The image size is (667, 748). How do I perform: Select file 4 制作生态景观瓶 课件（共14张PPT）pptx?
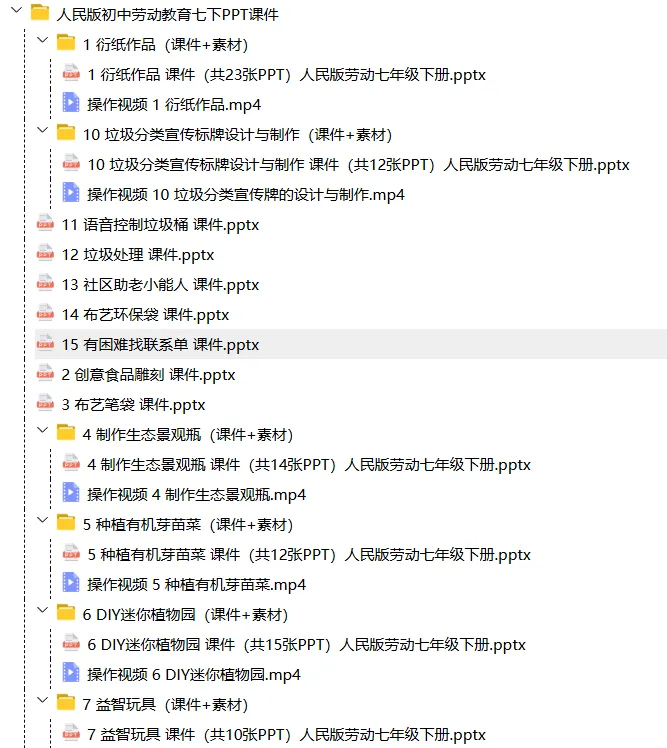[309, 465]
